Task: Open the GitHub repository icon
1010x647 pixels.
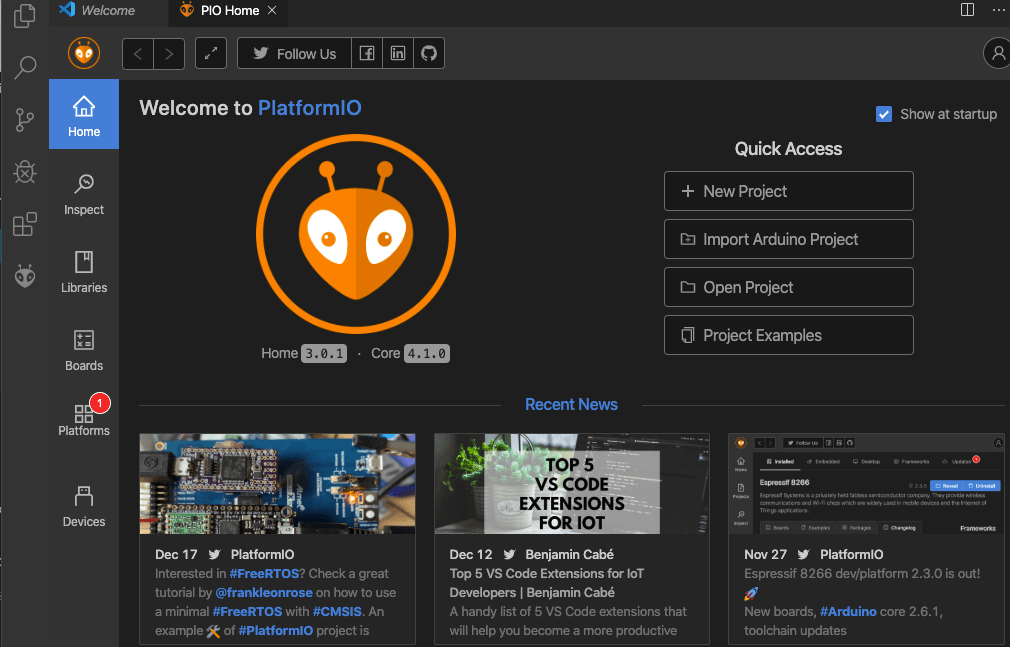Action: point(428,53)
